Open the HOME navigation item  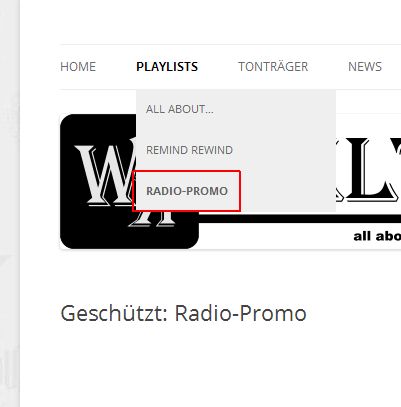[x=78, y=67]
